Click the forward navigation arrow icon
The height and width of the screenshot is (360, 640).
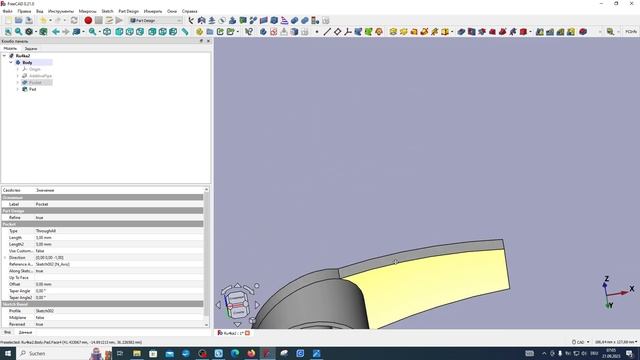tap(66, 31)
